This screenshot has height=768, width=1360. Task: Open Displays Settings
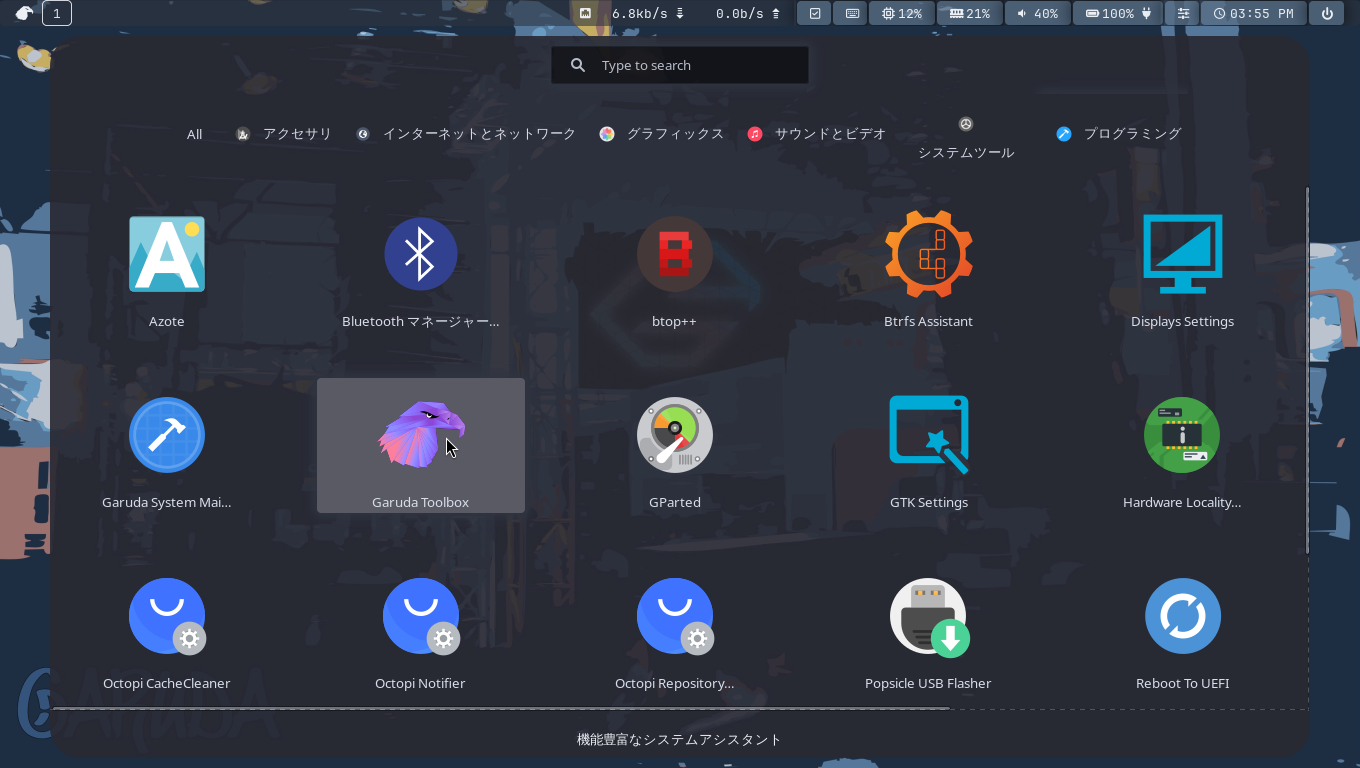pos(1182,265)
